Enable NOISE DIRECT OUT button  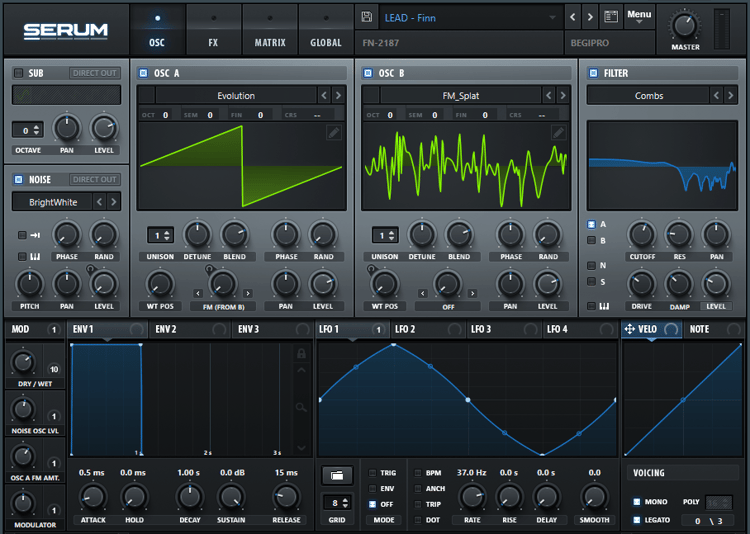95,179
